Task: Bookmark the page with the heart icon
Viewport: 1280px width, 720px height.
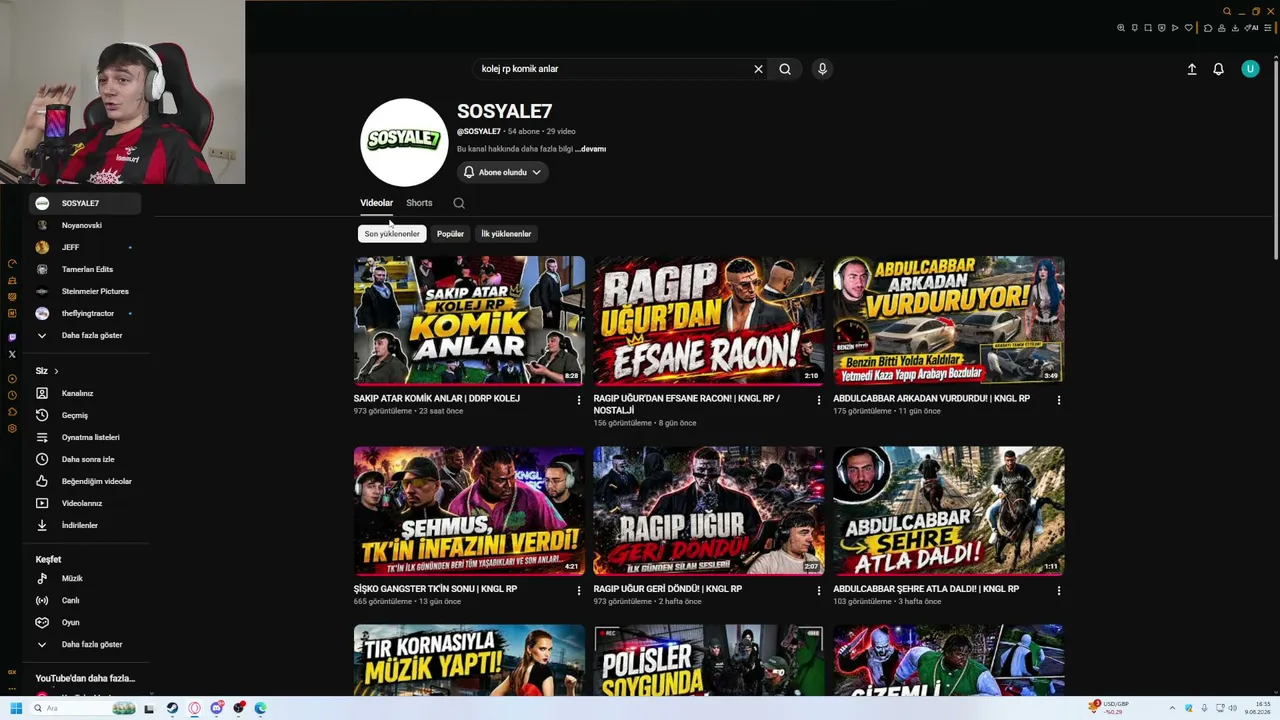Action: (1188, 28)
